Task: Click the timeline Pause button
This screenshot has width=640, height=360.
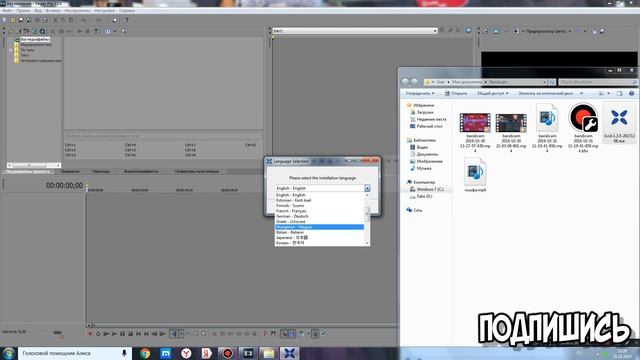Action: click(x=122, y=334)
